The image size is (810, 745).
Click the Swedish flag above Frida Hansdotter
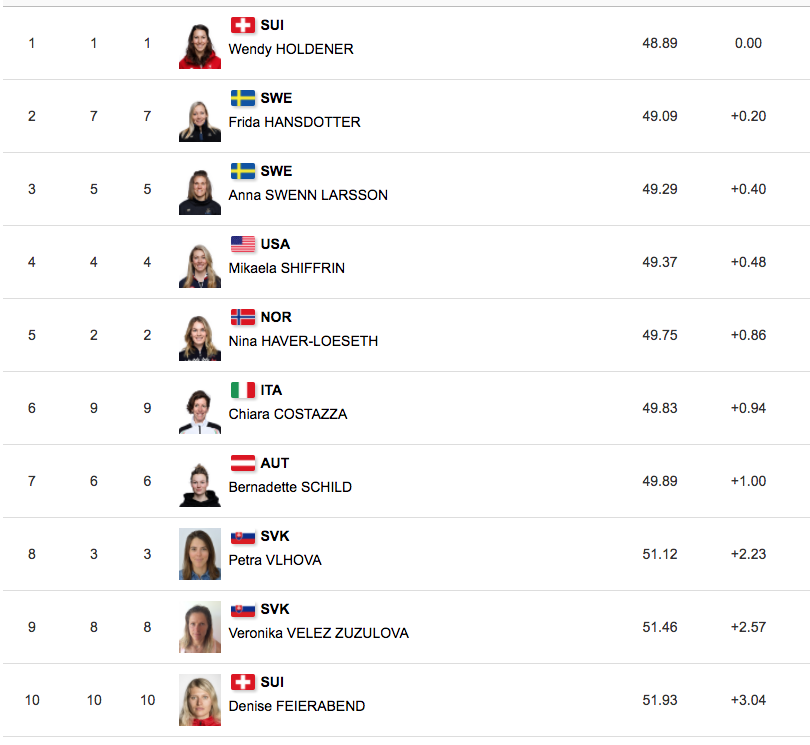243,98
